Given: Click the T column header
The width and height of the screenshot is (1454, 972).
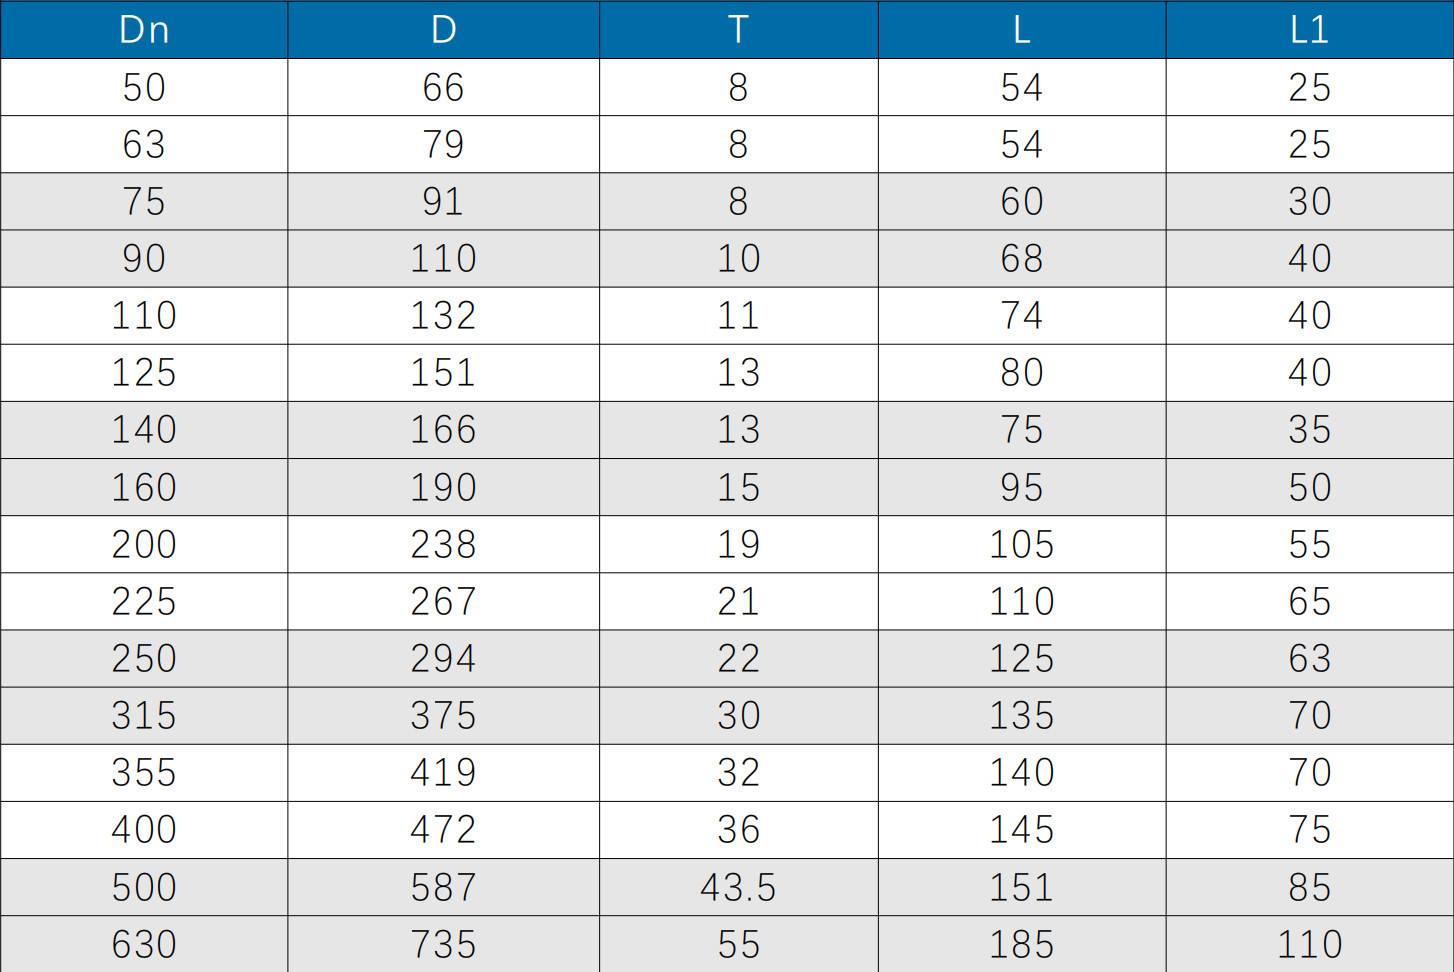Looking at the screenshot, I should [738, 30].
